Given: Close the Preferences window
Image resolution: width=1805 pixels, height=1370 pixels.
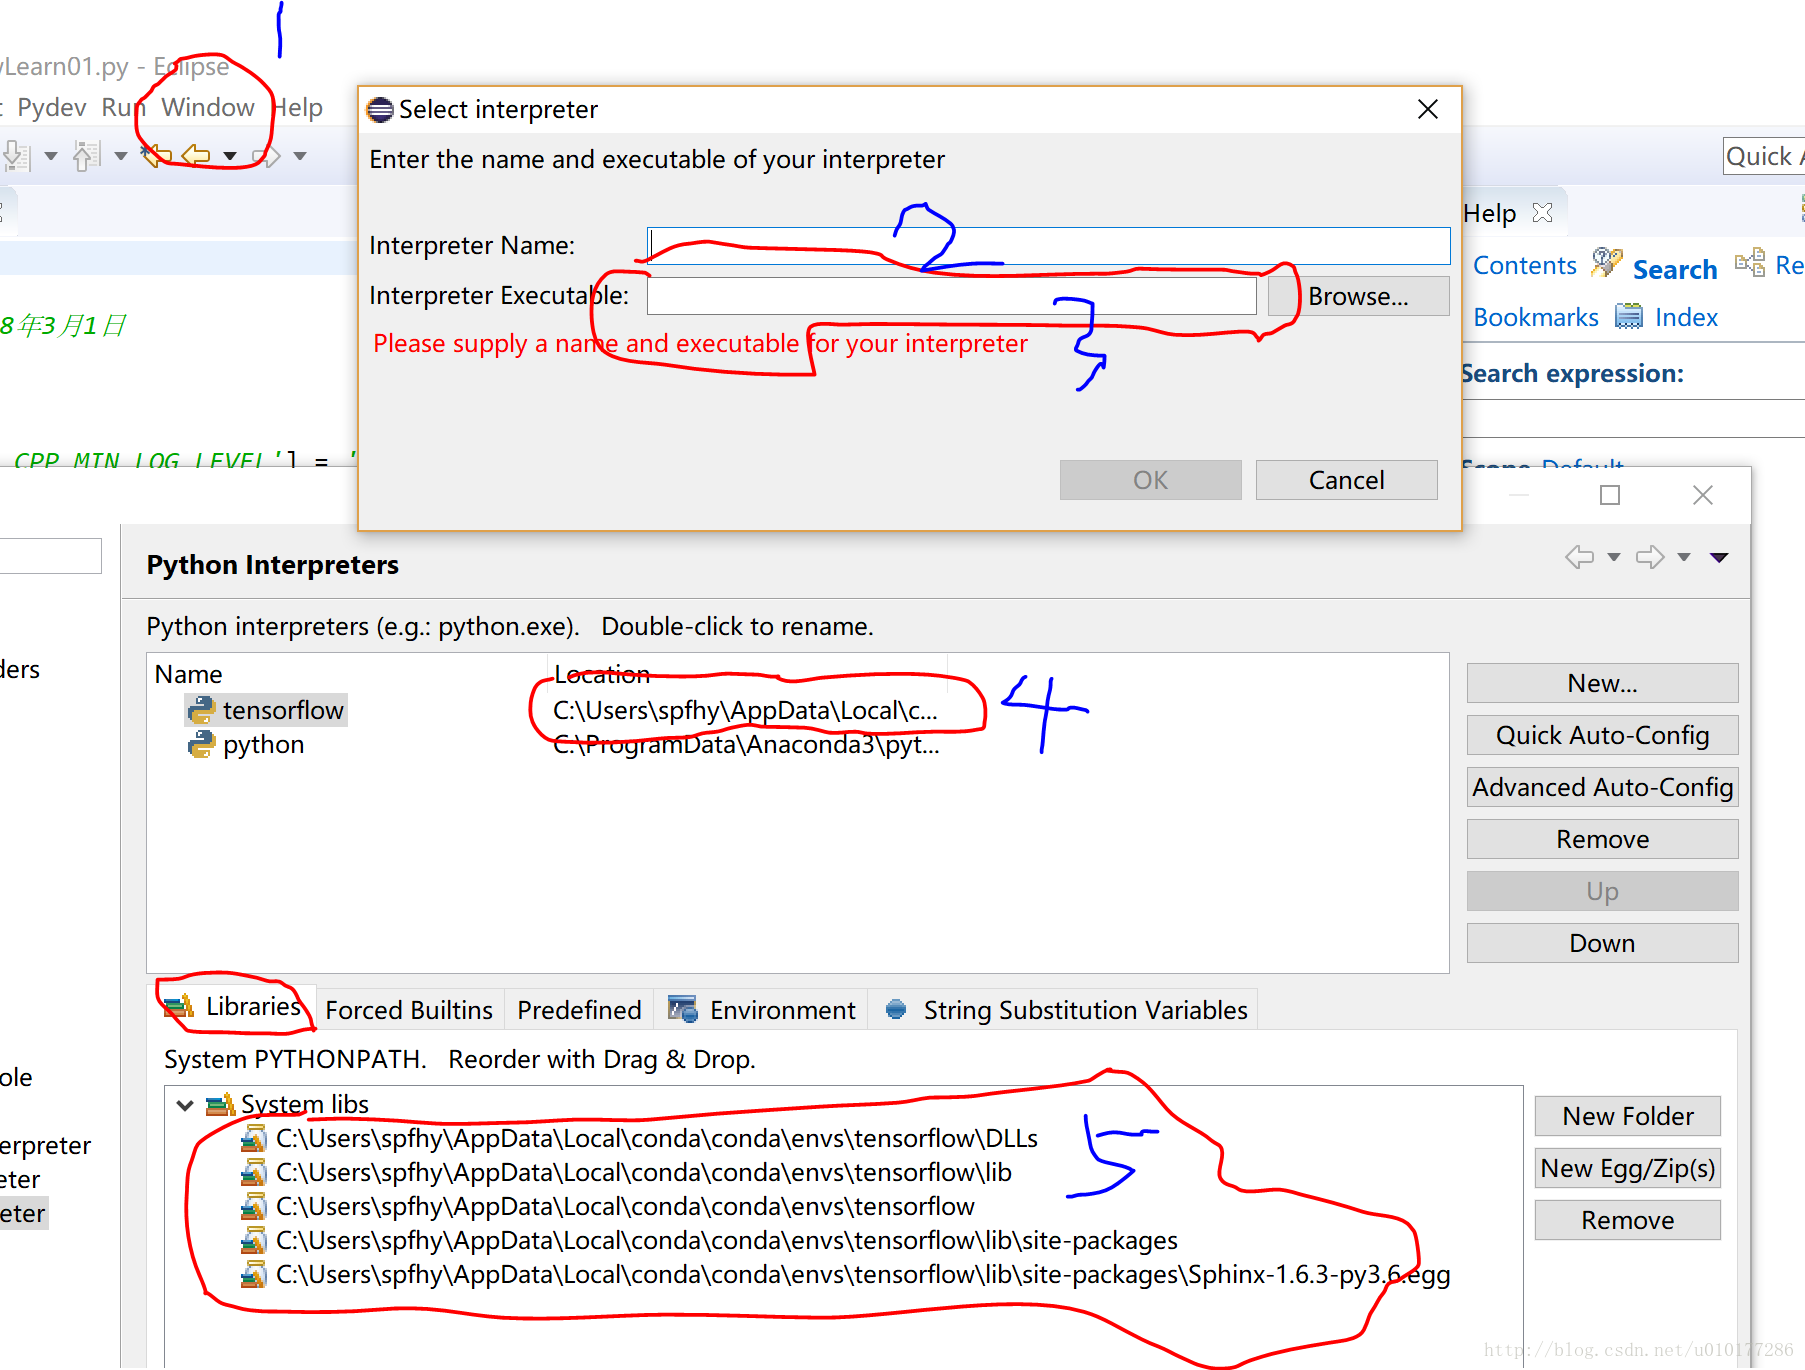Looking at the screenshot, I should click(1703, 495).
